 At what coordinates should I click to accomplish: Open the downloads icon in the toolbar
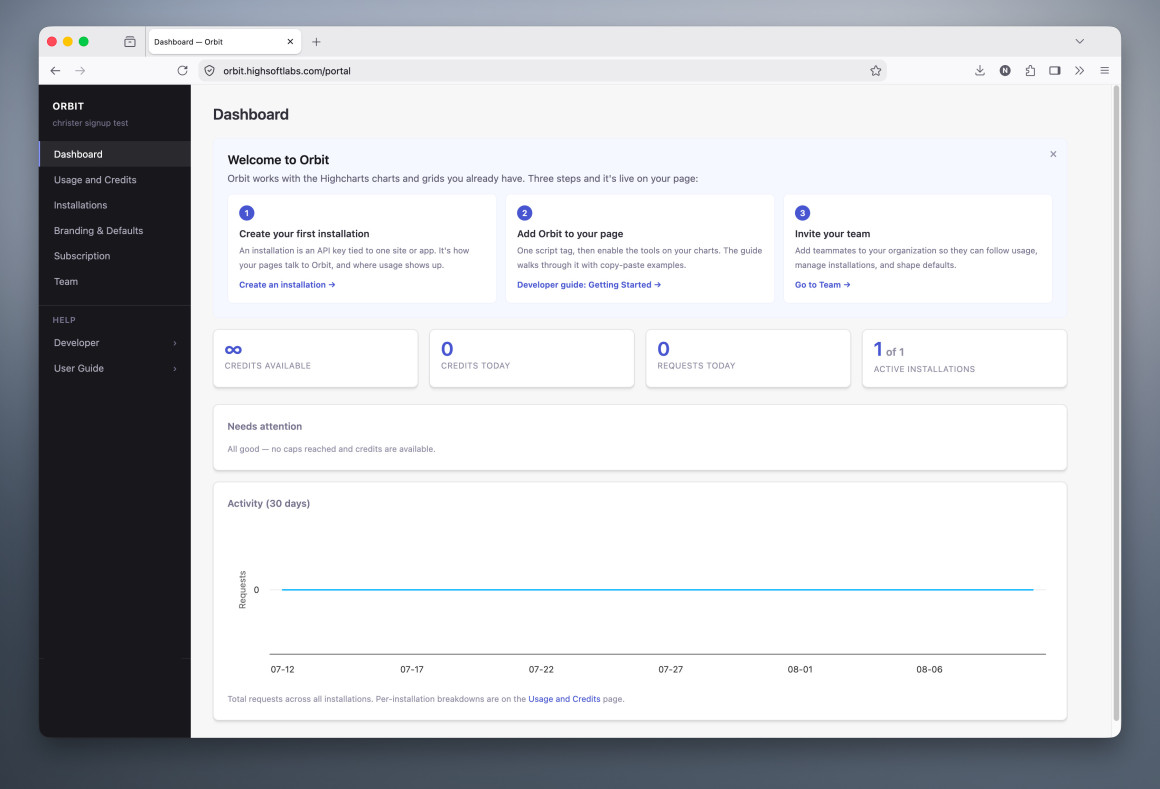pos(979,71)
